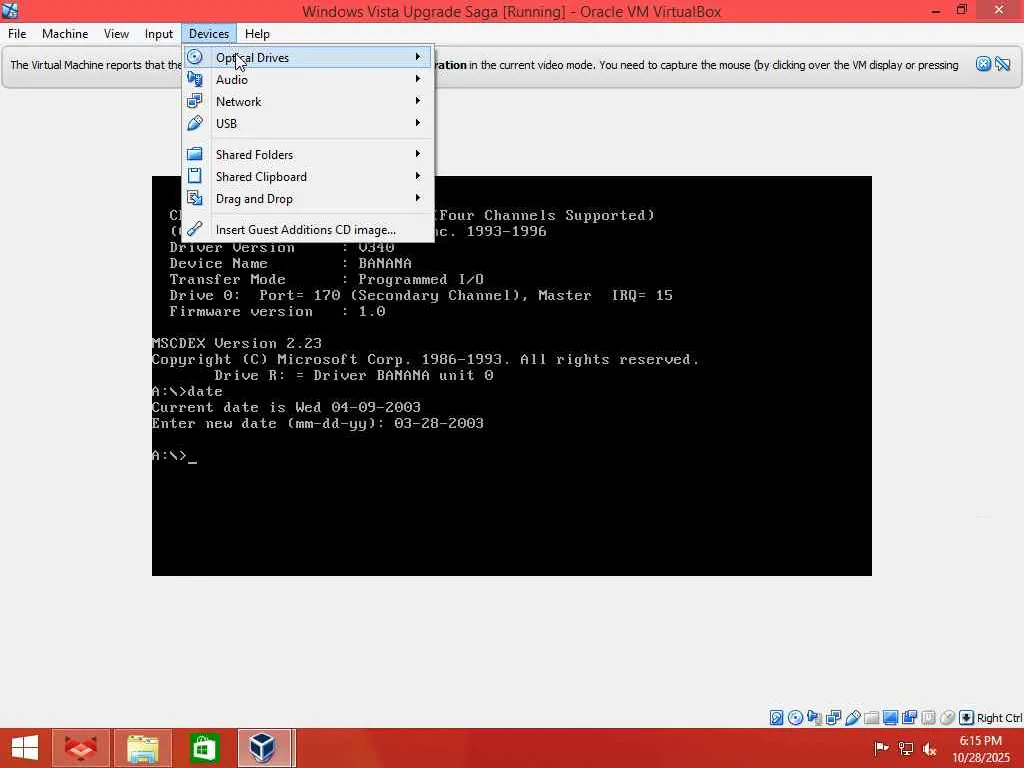Image resolution: width=1024 pixels, height=768 pixels.
Task: Click the hard disk activity status icon
Action: tap(776, 718)
